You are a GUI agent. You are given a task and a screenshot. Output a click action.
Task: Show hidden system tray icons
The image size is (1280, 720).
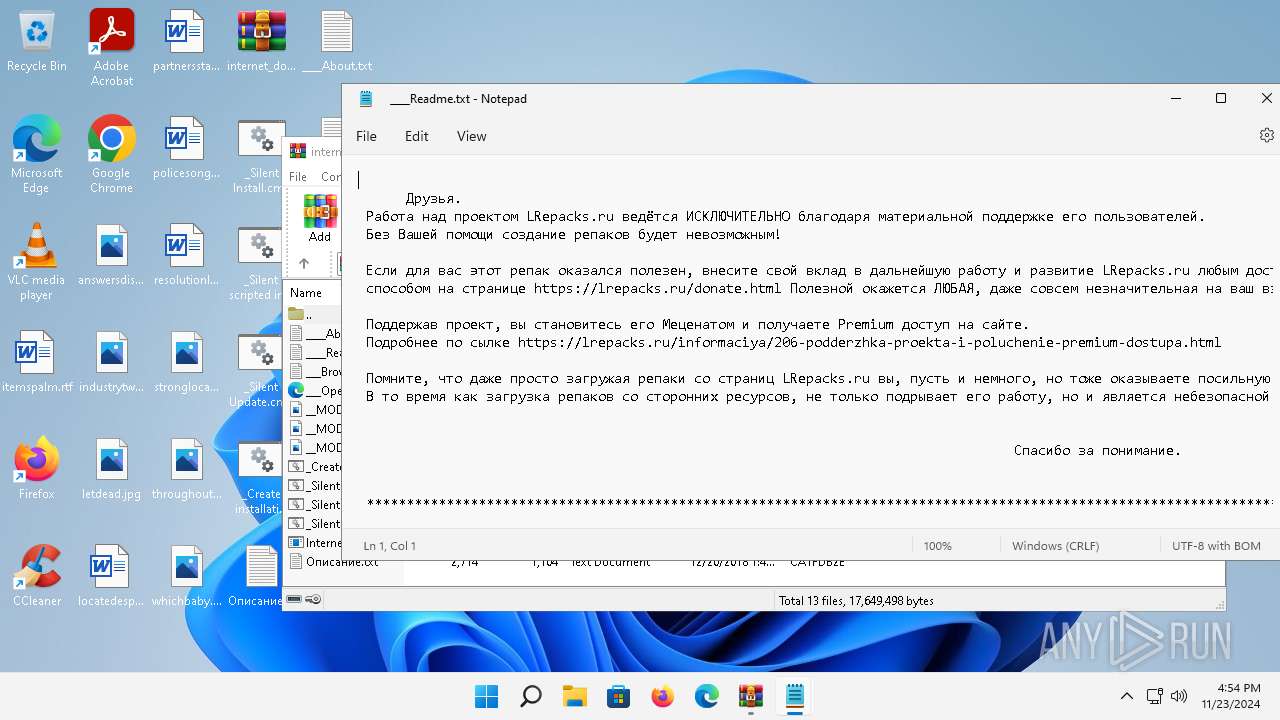click(1127, 696)
